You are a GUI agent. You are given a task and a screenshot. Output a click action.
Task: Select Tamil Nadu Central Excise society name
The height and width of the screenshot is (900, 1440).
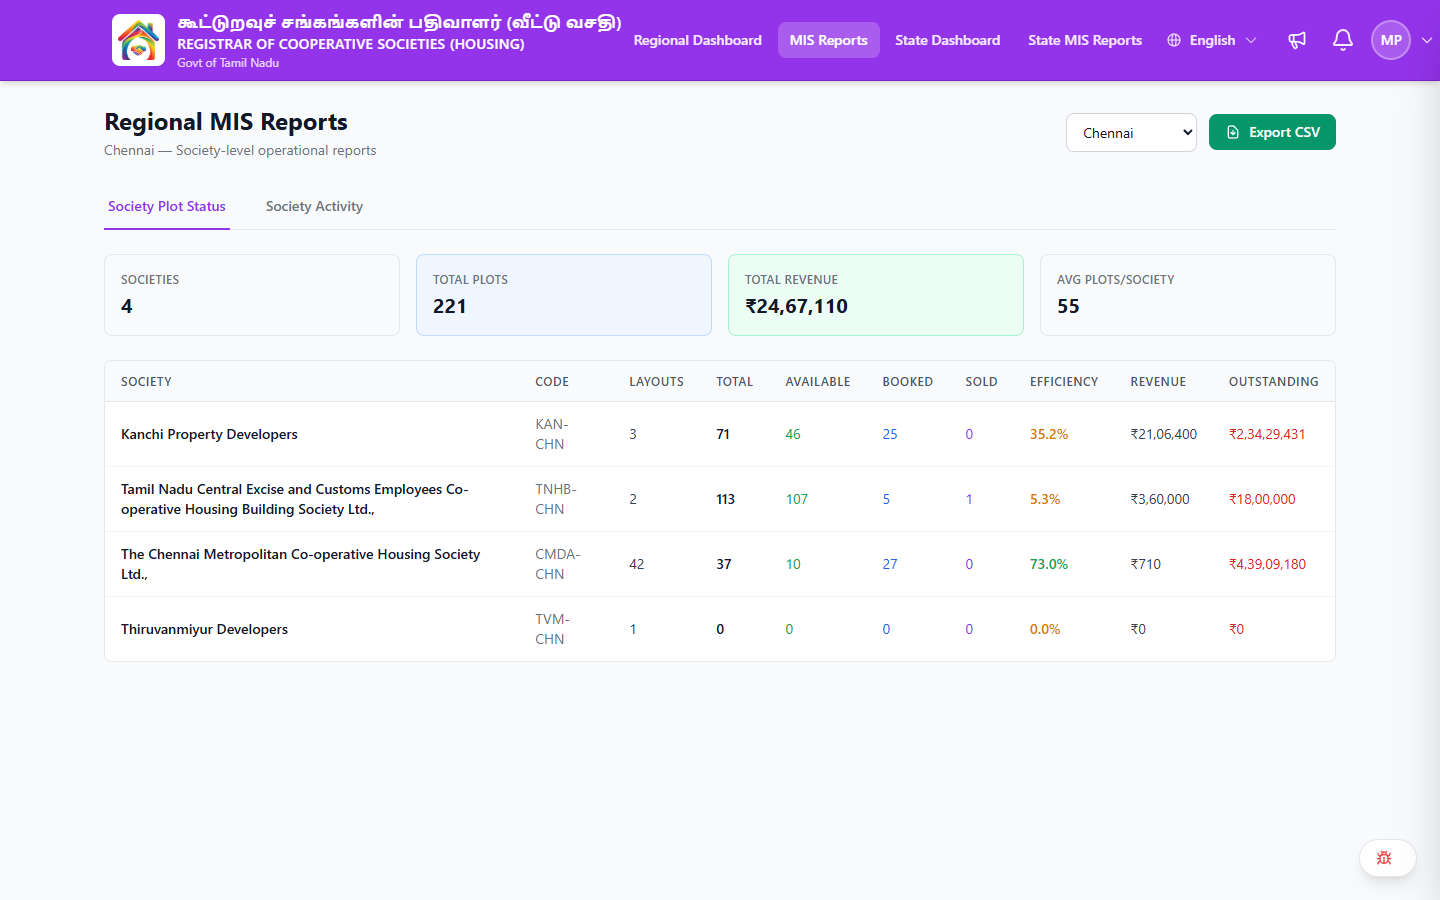(295, 499)
